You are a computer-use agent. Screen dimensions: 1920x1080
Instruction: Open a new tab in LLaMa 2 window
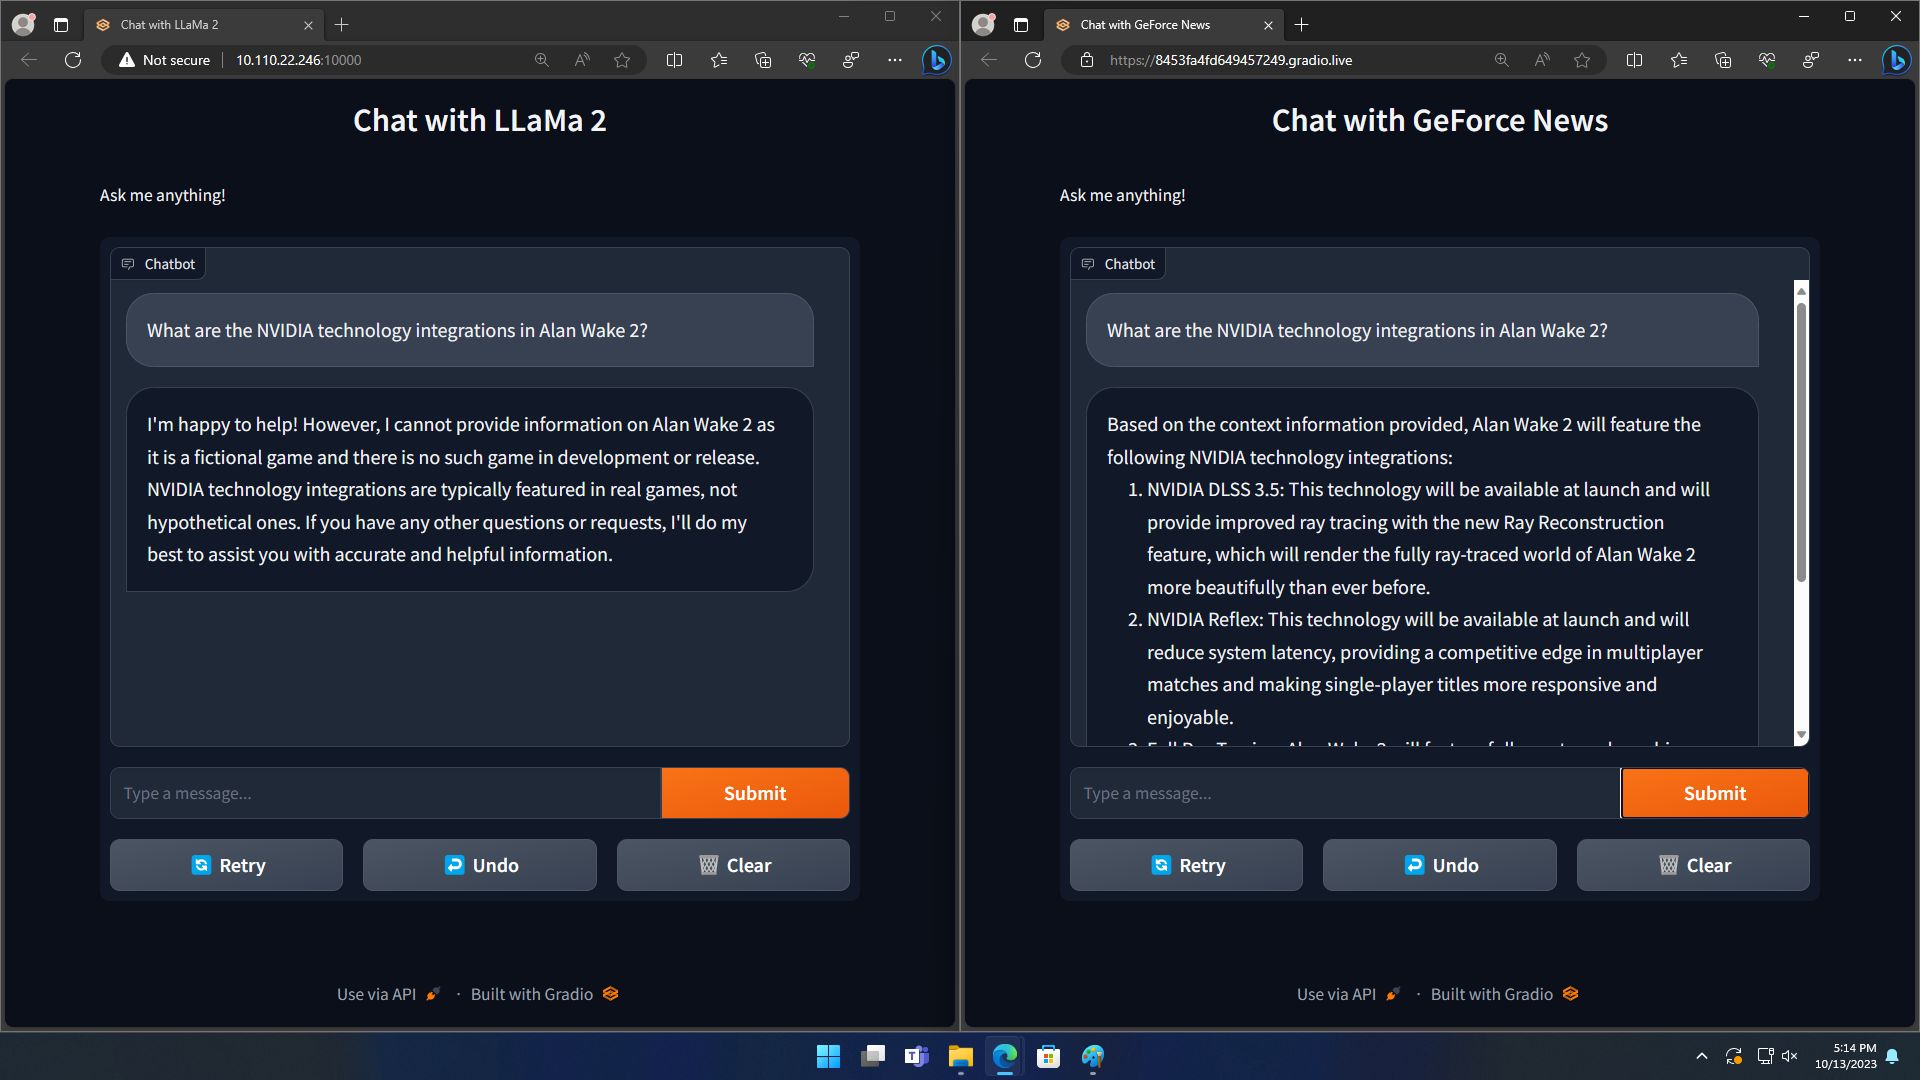[342, 25]
